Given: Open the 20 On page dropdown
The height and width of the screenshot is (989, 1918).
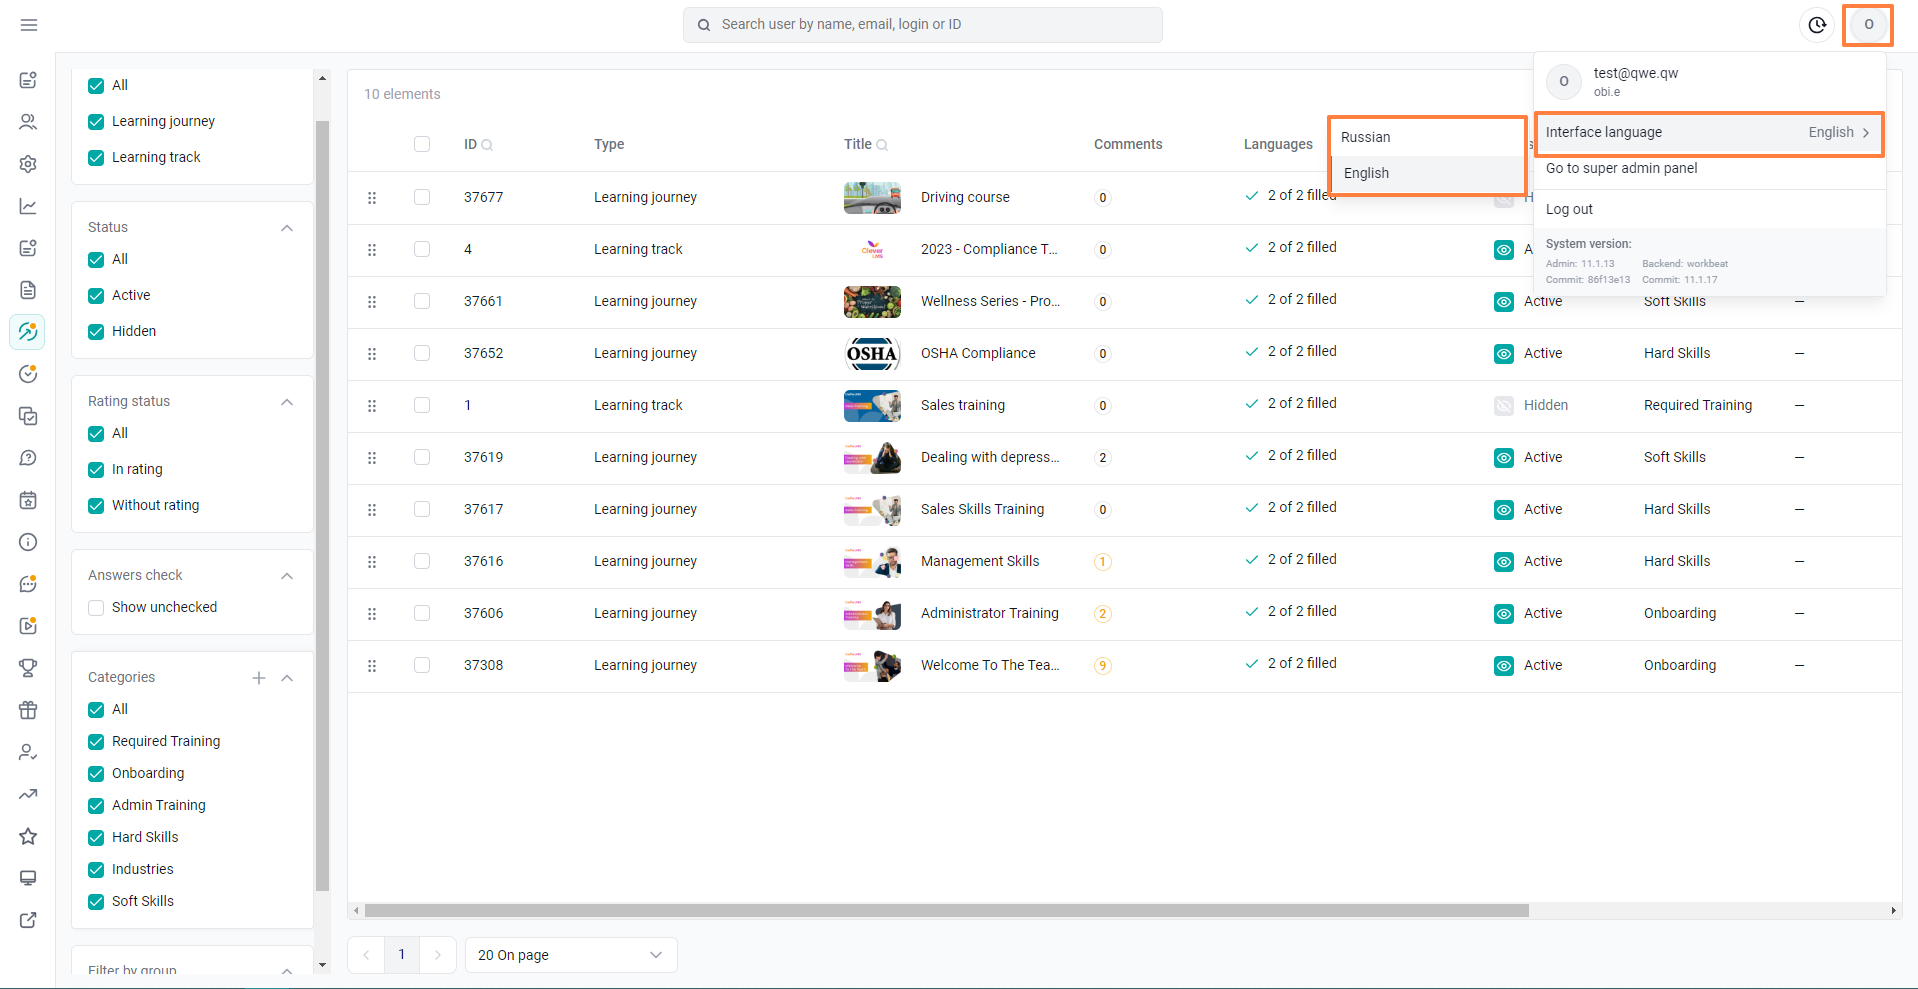Looking at the screenshot, I should [571, 955].
